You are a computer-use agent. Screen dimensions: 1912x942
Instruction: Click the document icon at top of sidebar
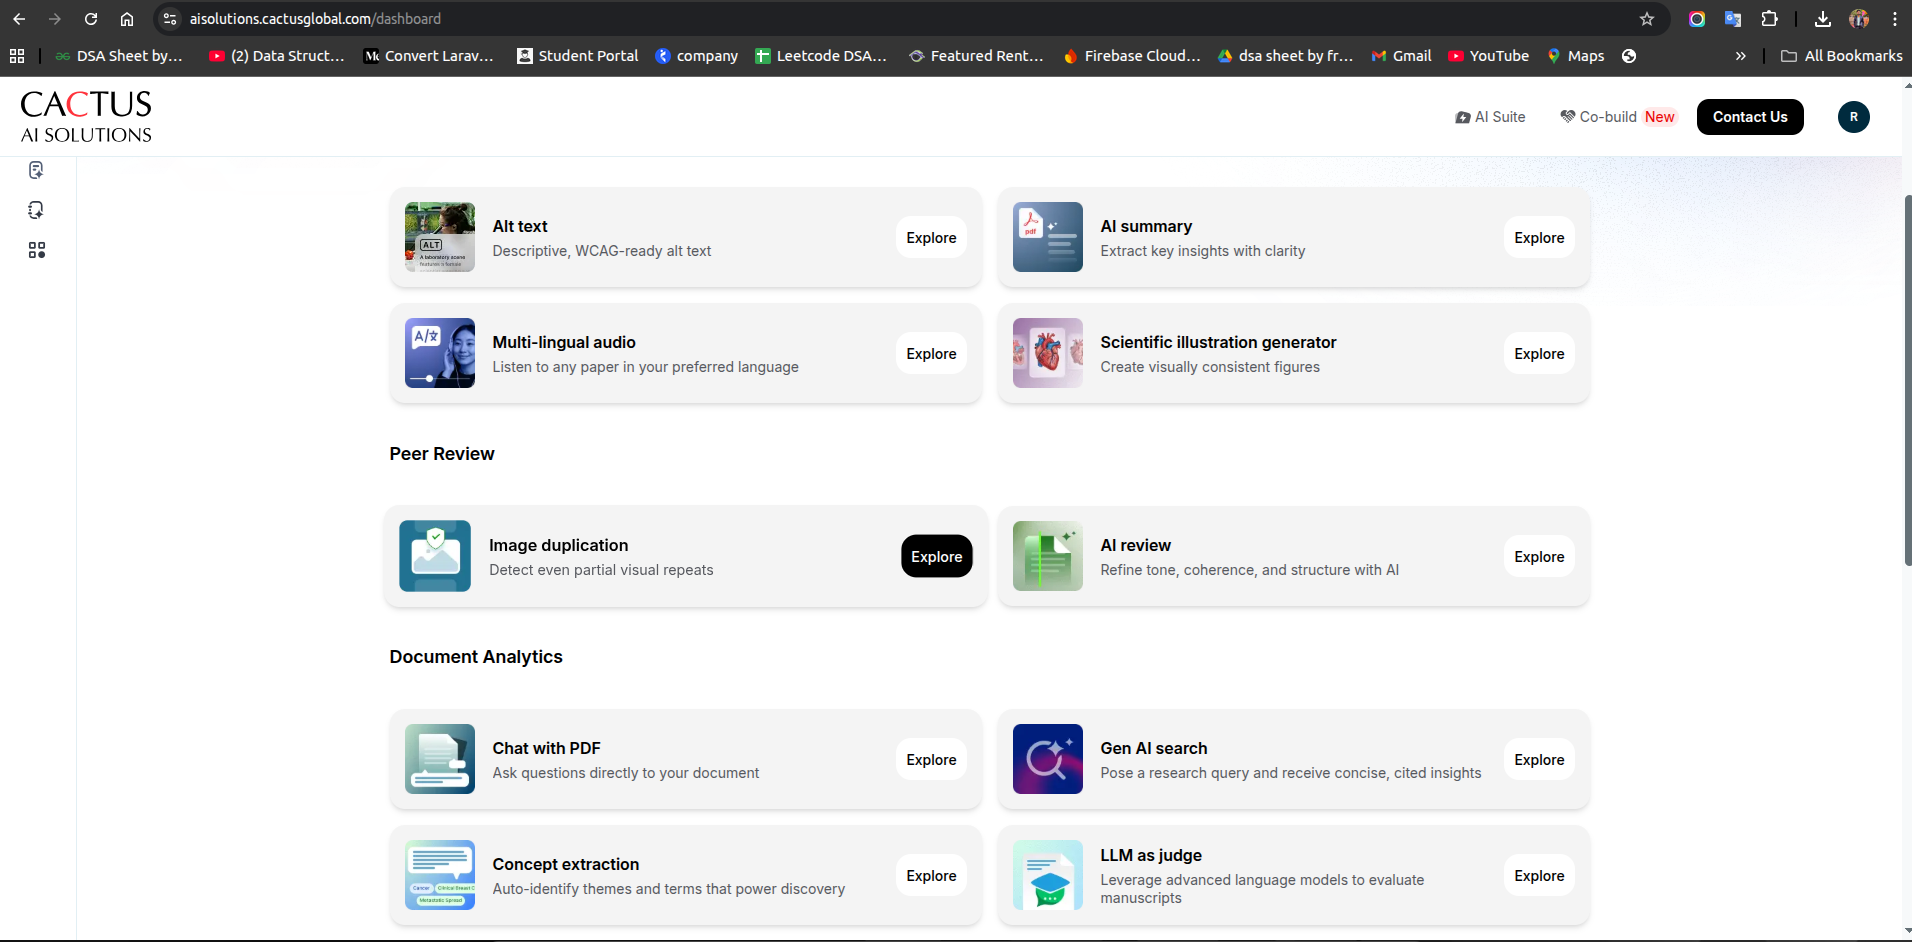point(37,170)
